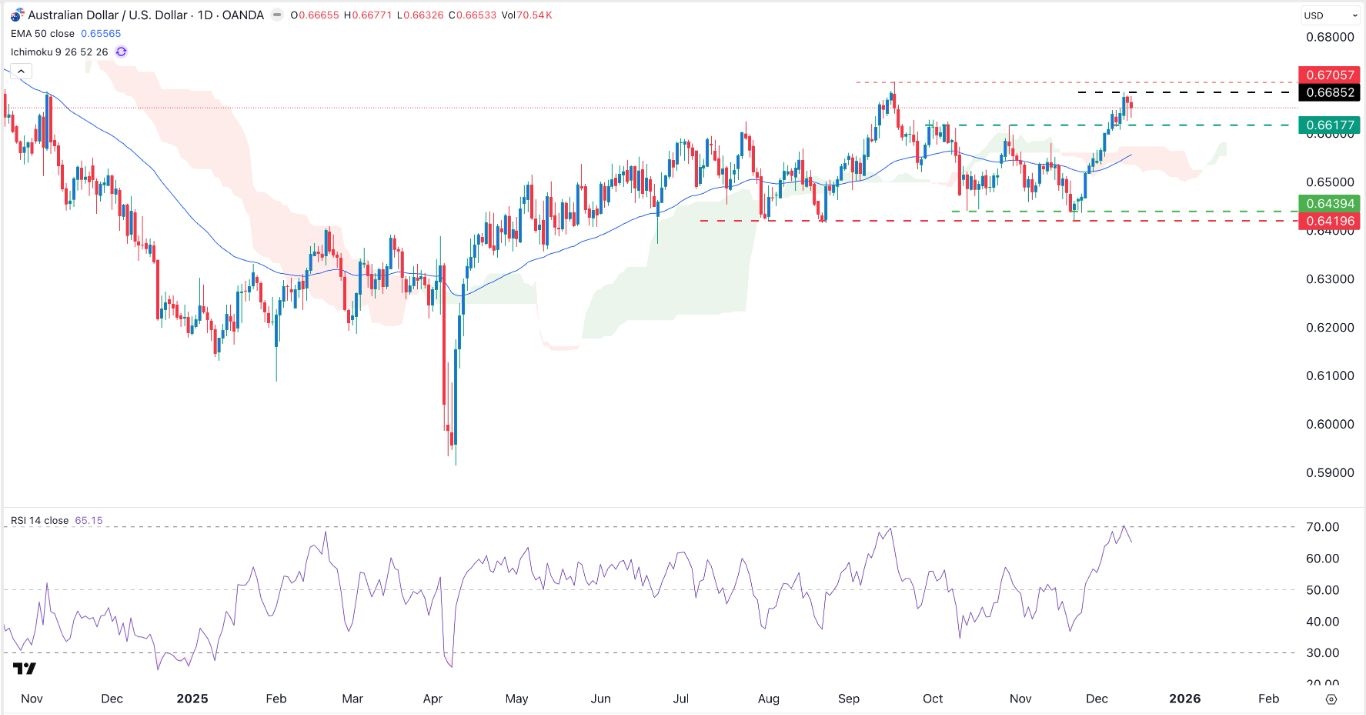Click the green 0.64394 price label
Viewport: 1366px width, 715px height.
coord(1330,203)
